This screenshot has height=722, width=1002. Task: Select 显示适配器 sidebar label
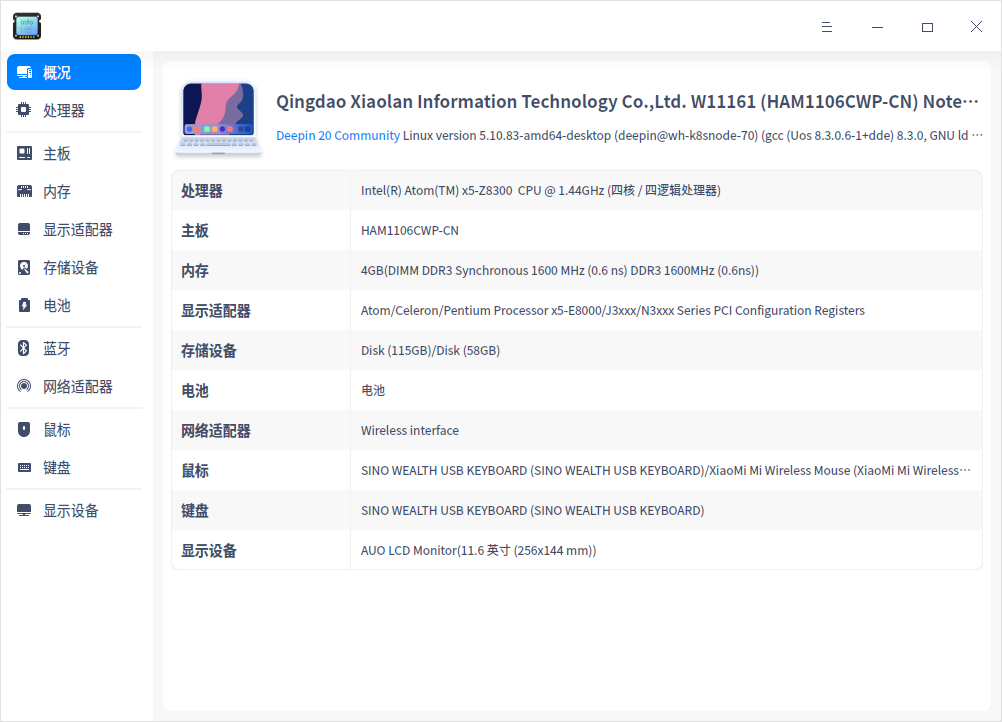coord(78,230)
